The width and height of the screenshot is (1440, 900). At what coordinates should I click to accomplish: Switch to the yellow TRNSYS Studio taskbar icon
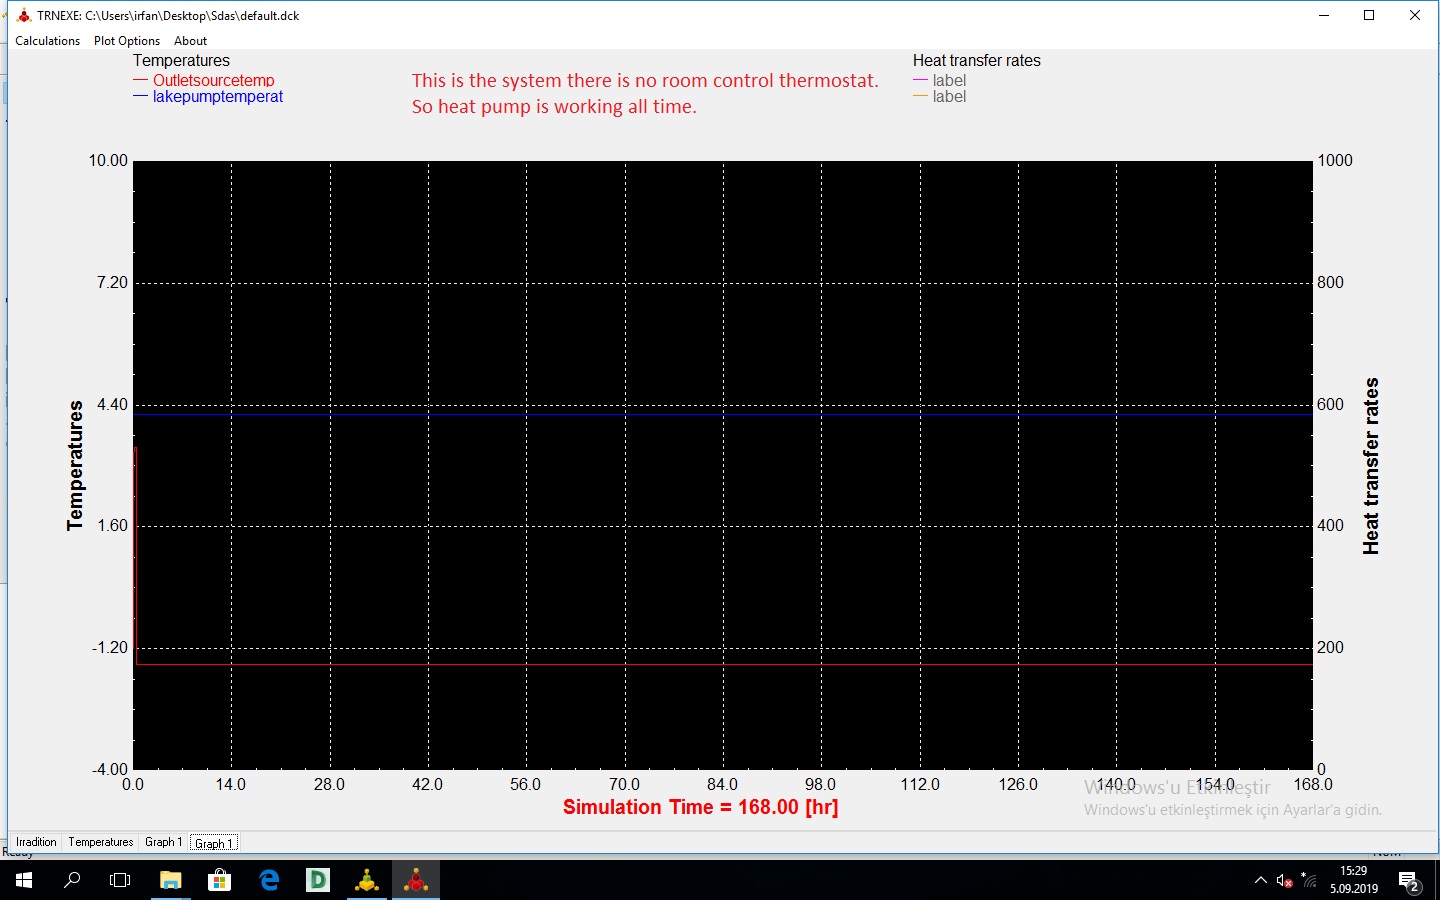pos(367,880)
